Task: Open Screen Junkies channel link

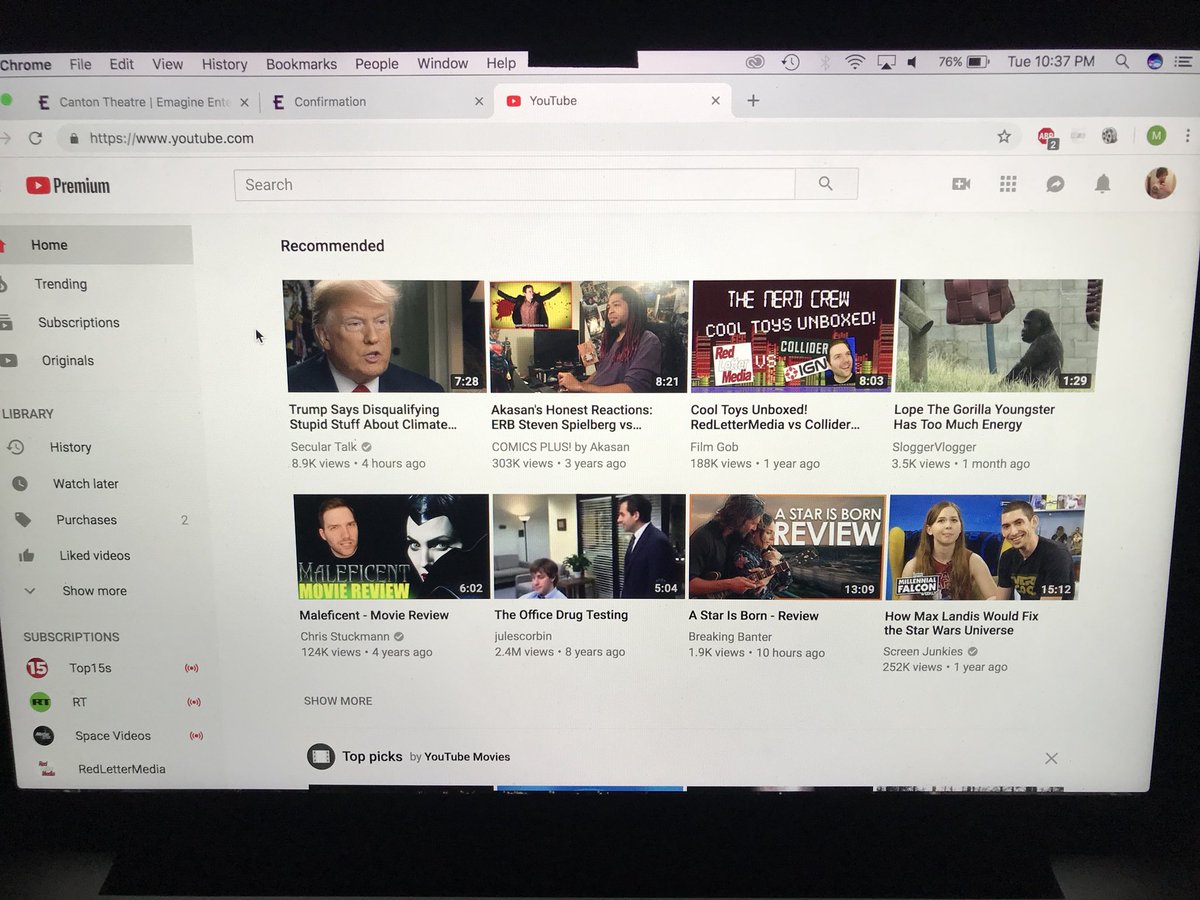Action: [x=922, y=651]
